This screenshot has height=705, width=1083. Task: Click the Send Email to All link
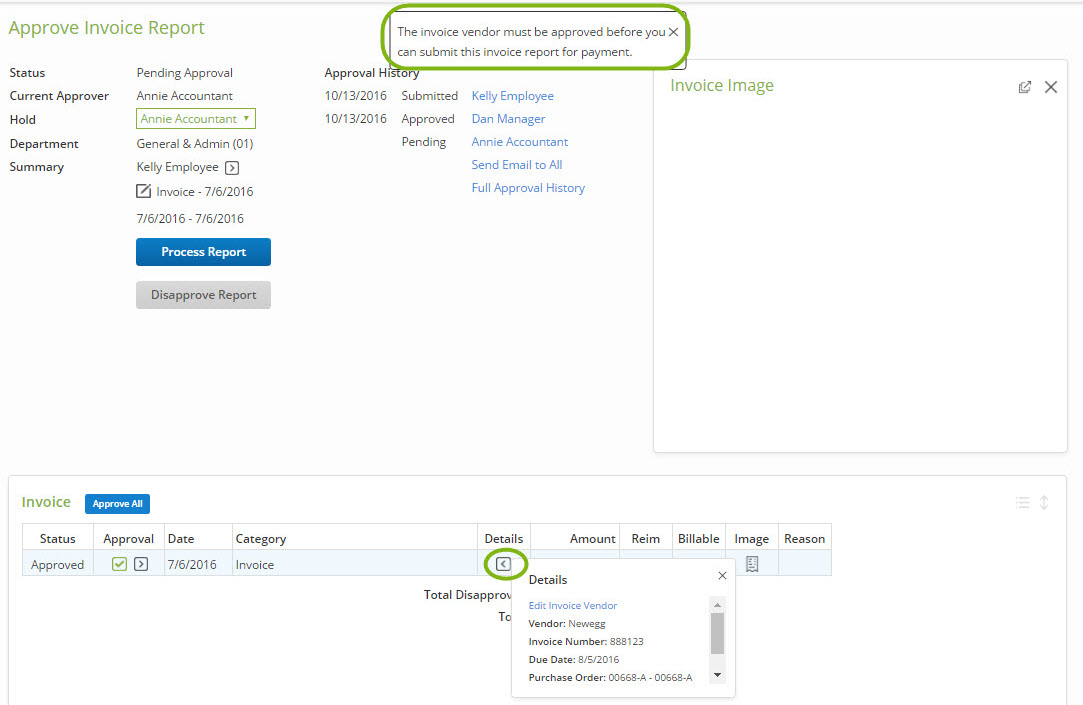click(x=517, y=165)
